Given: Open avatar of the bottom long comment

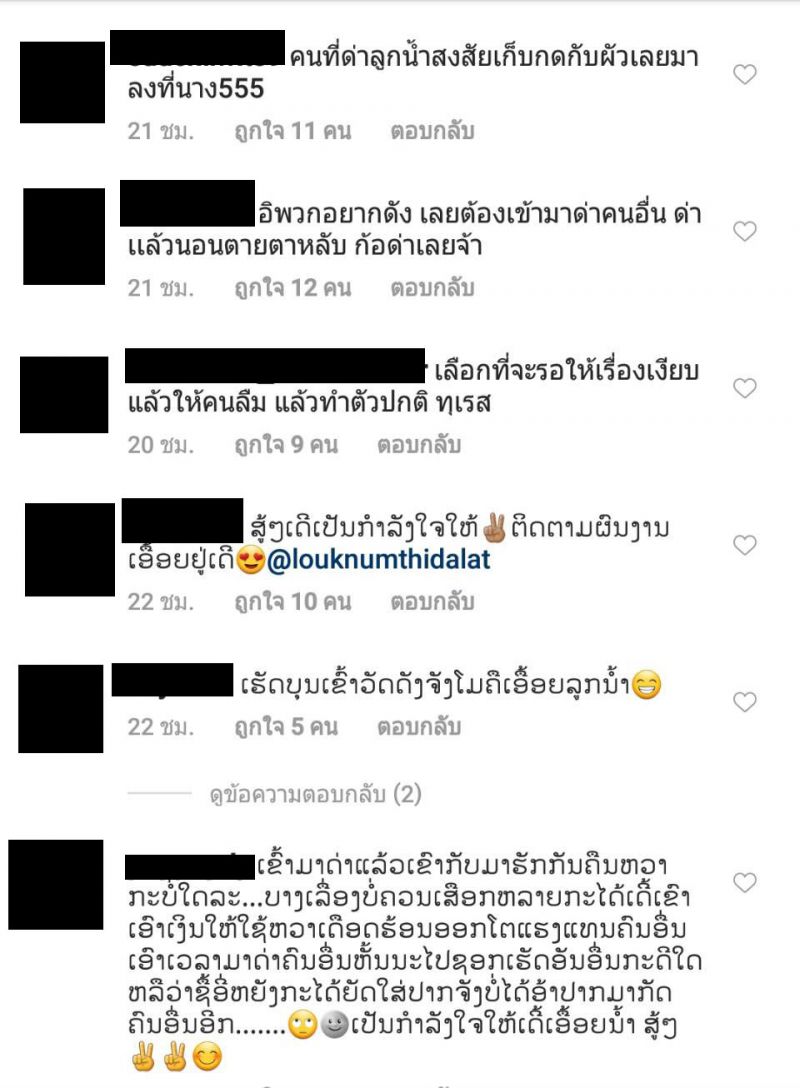Looking at the screenshot, I should [x=56, y=885].
